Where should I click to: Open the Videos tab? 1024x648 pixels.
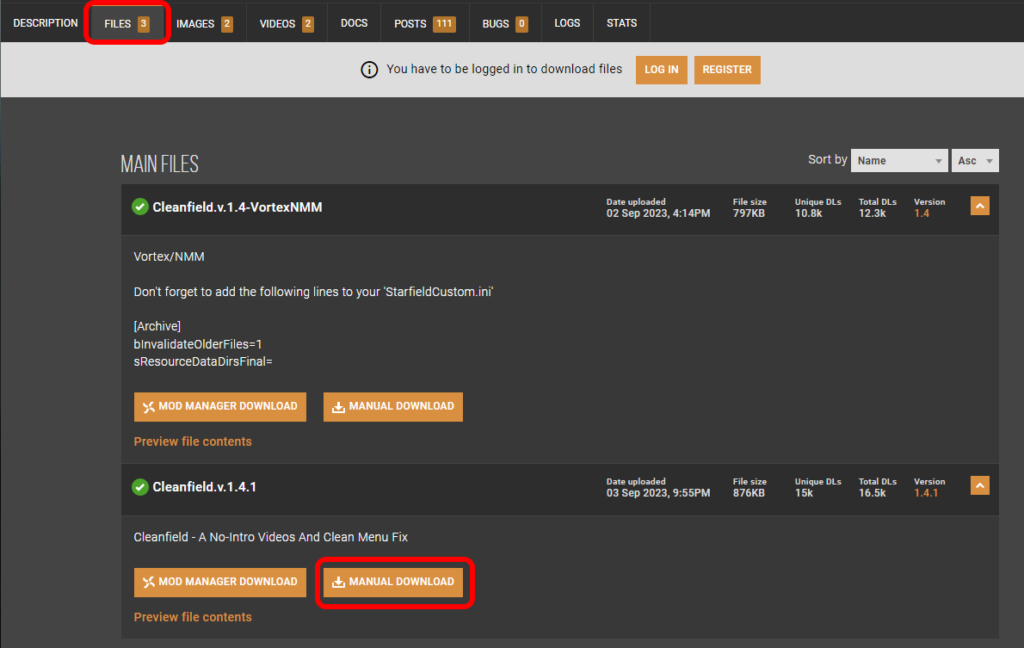[x=287, y=24]
